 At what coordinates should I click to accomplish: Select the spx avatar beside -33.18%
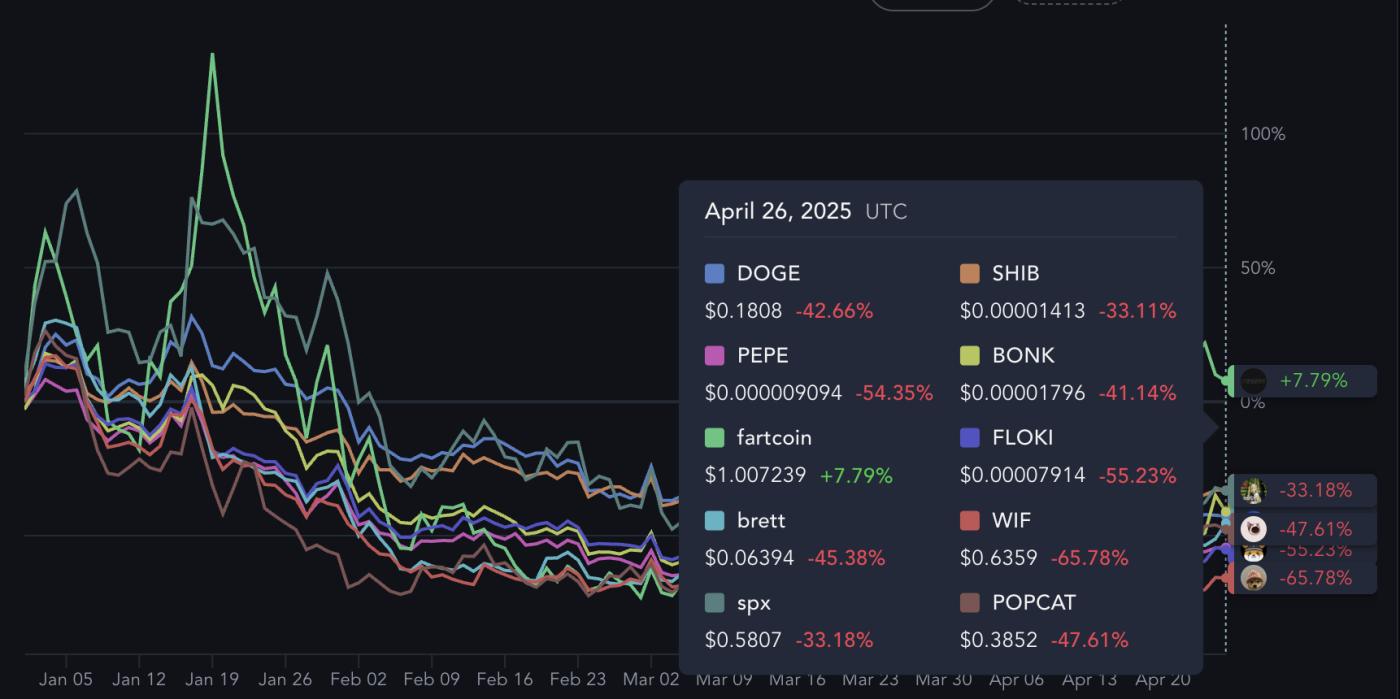click(x=1252, y=491)
